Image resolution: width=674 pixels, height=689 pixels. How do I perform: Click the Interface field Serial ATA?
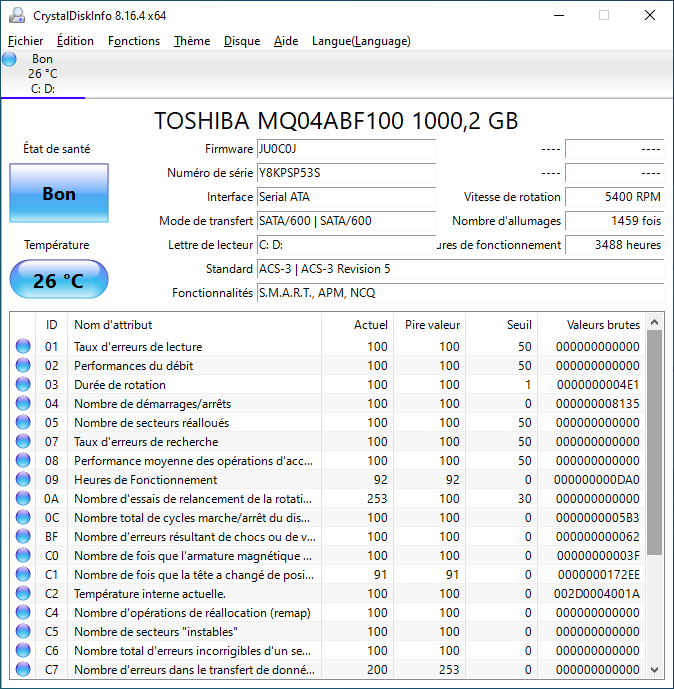tap(346, 197)
